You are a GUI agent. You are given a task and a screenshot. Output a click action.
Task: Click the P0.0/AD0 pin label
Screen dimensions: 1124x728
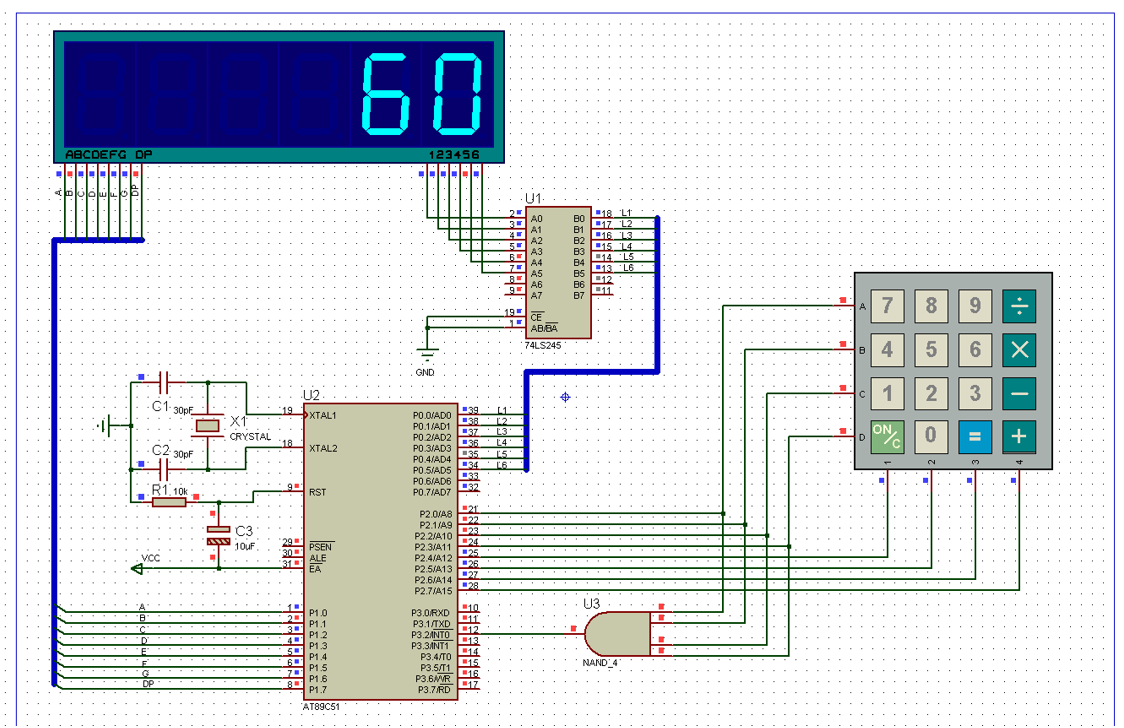coord(432,416)
